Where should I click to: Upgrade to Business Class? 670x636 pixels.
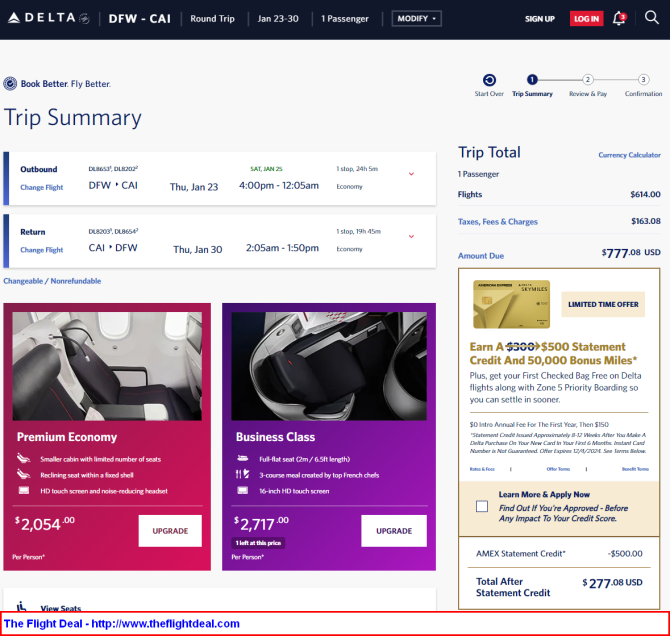point(394,531)
